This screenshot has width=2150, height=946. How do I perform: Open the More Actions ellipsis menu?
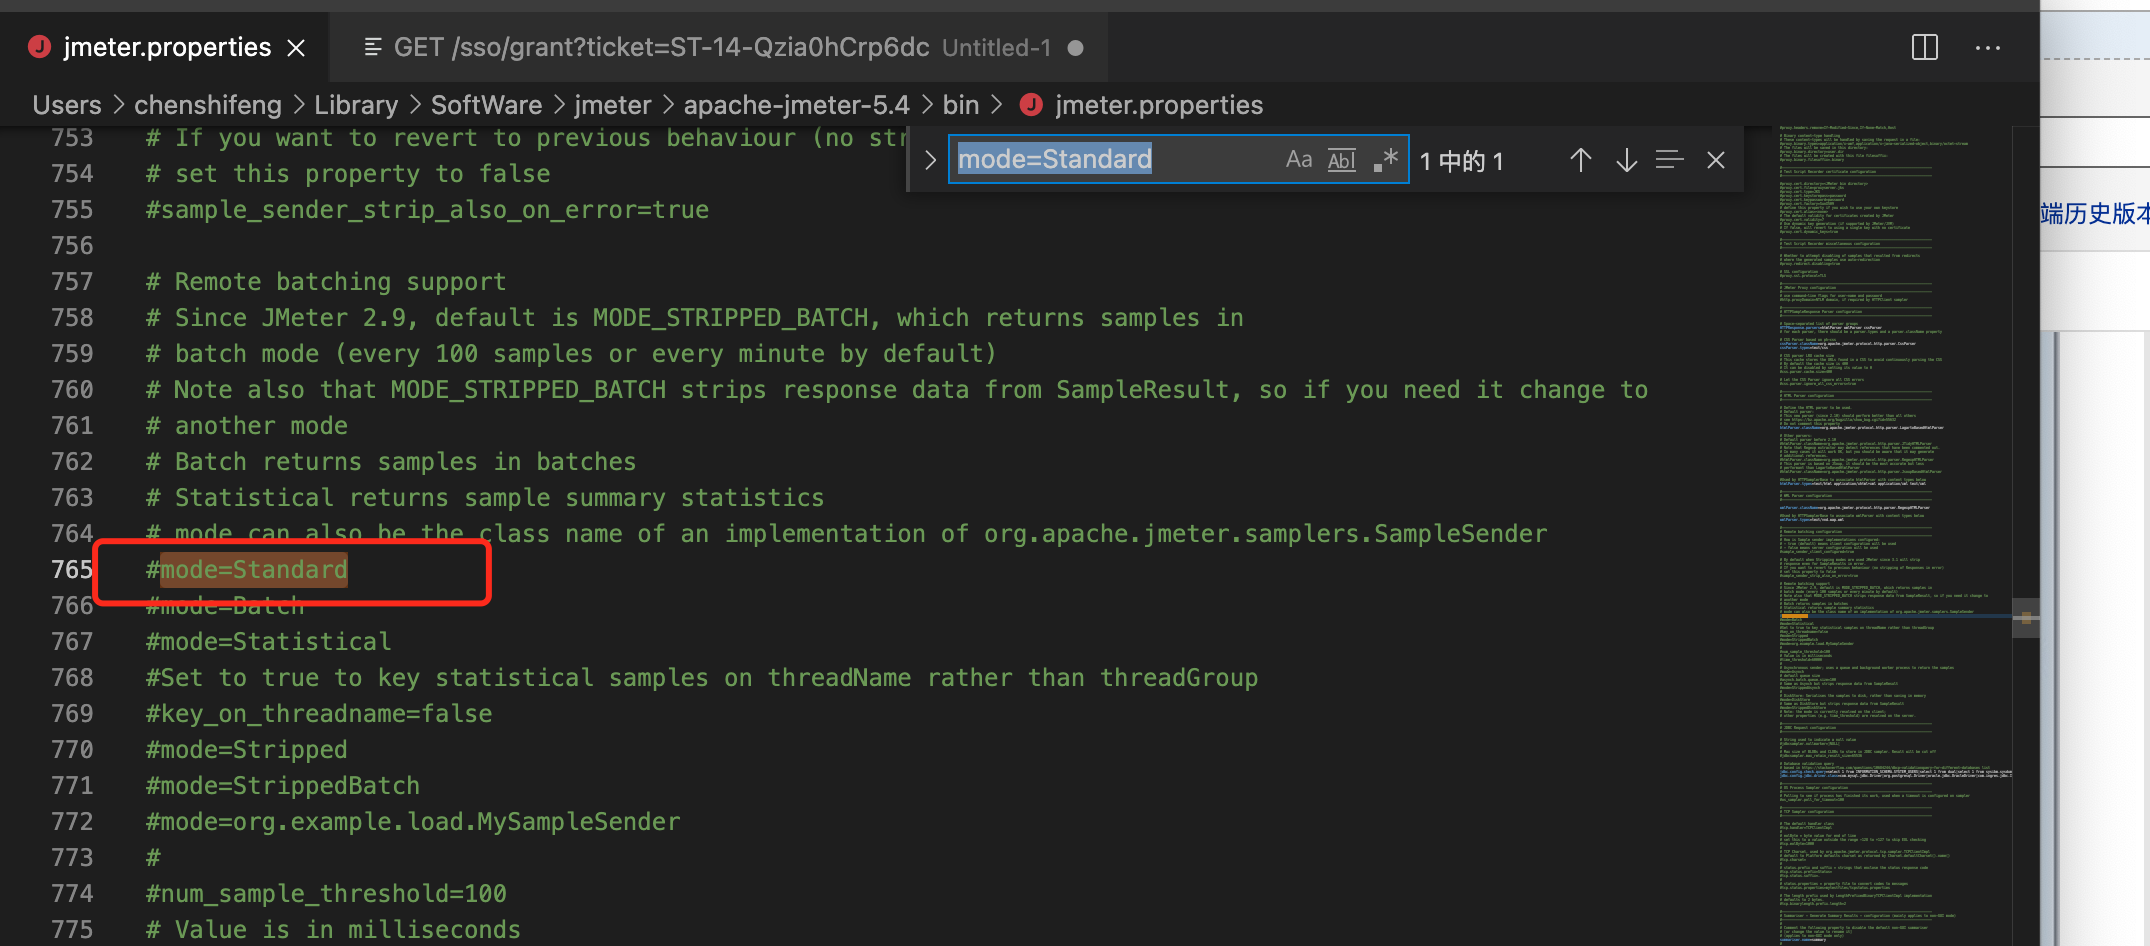tap(1988, 48)
